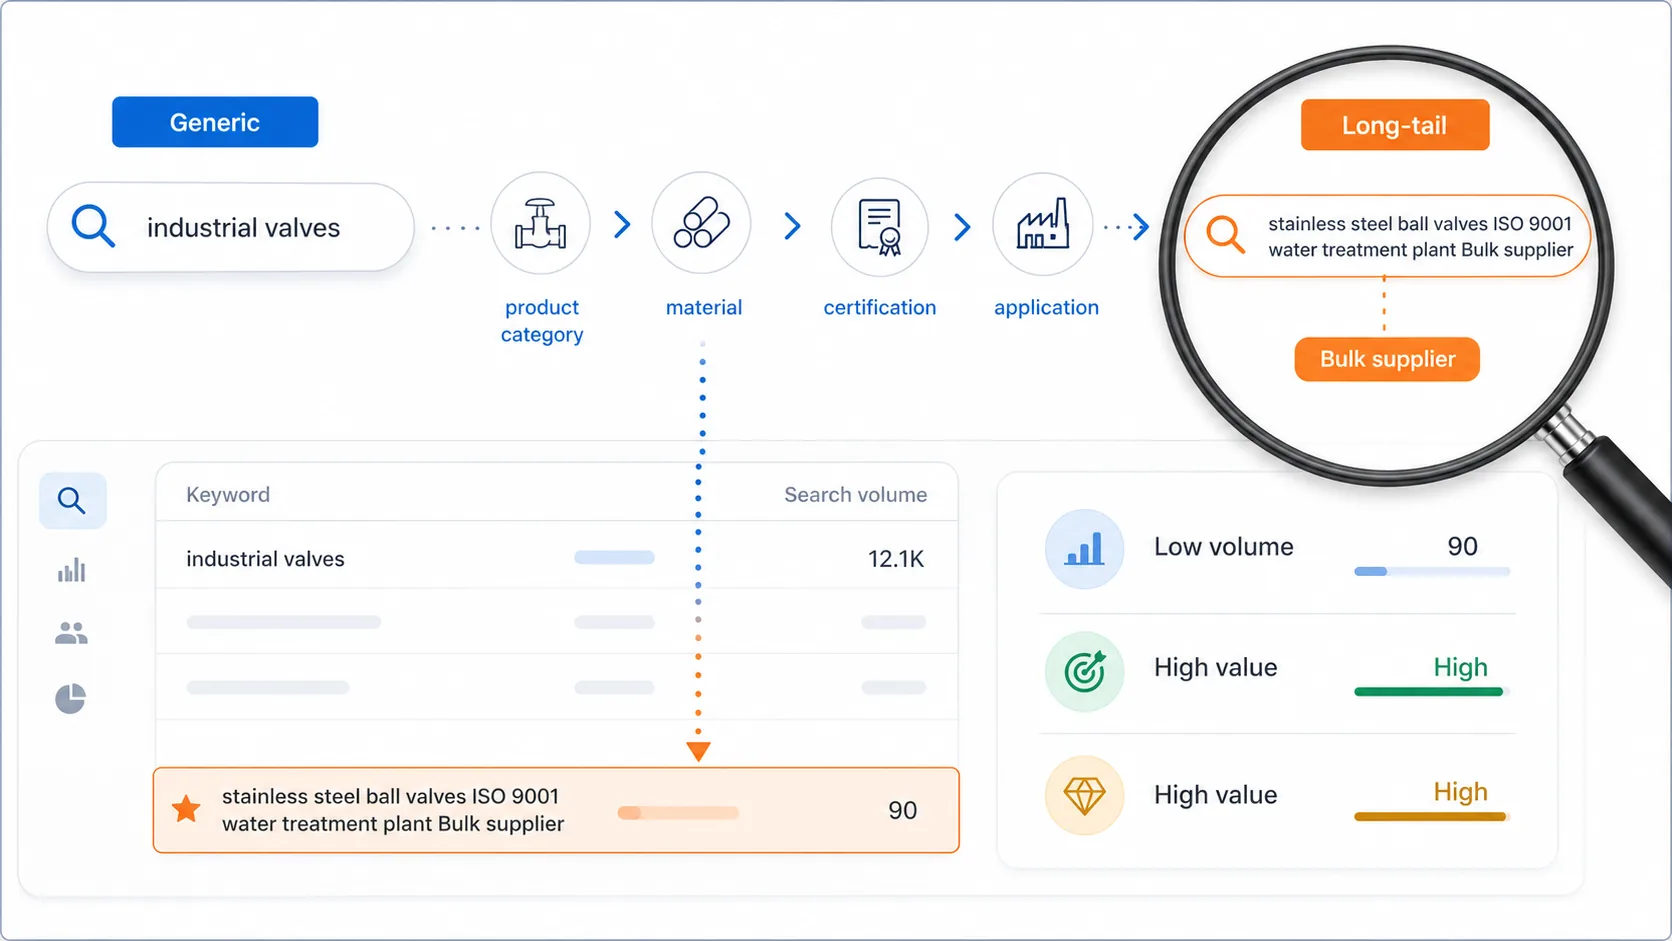Open the people audience sidebar icon
1672x941 pixels.
pyautogui.click(x=71, y=633)
